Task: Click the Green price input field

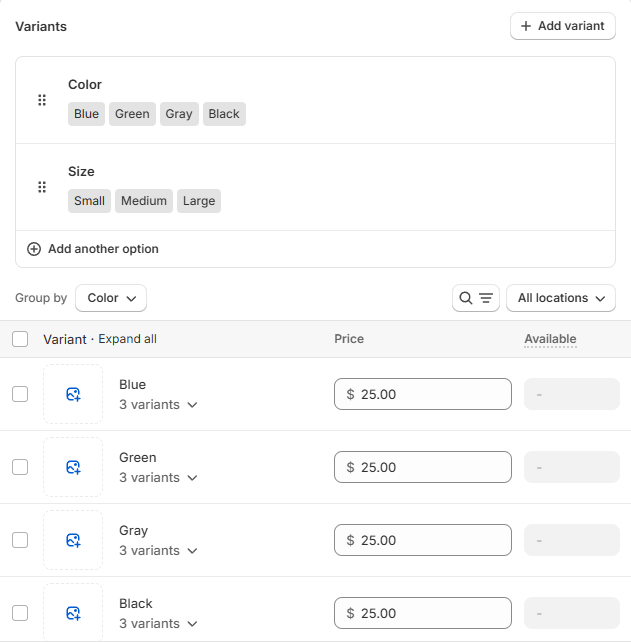Action: (423, 467)
